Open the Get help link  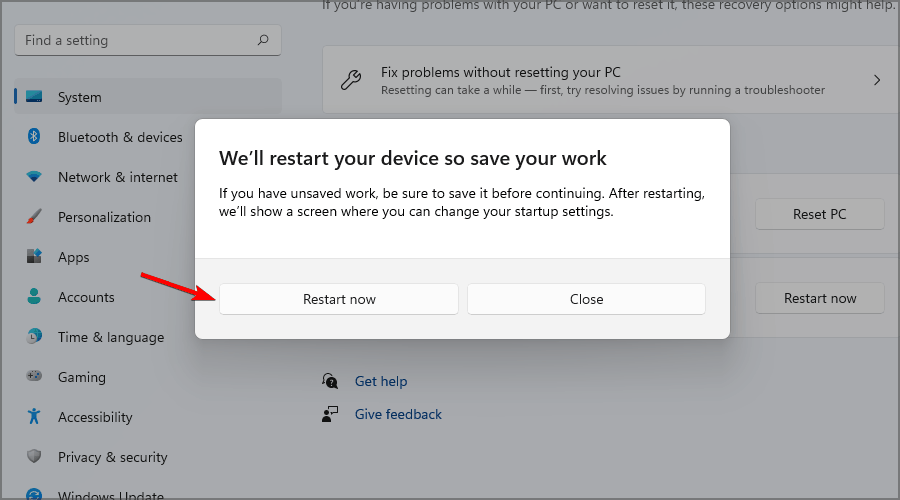coord(381,381)
